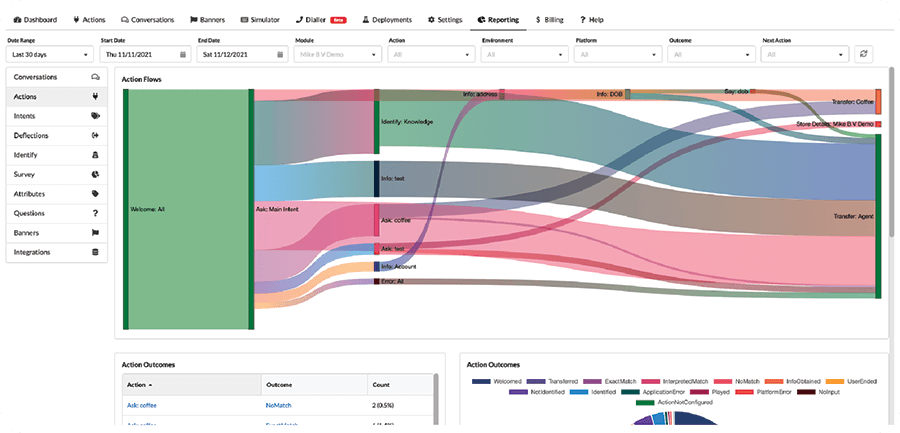Open the Simulator tab
Image resolution: width=900 pixels, height=433 pixels.
[261, 20]
